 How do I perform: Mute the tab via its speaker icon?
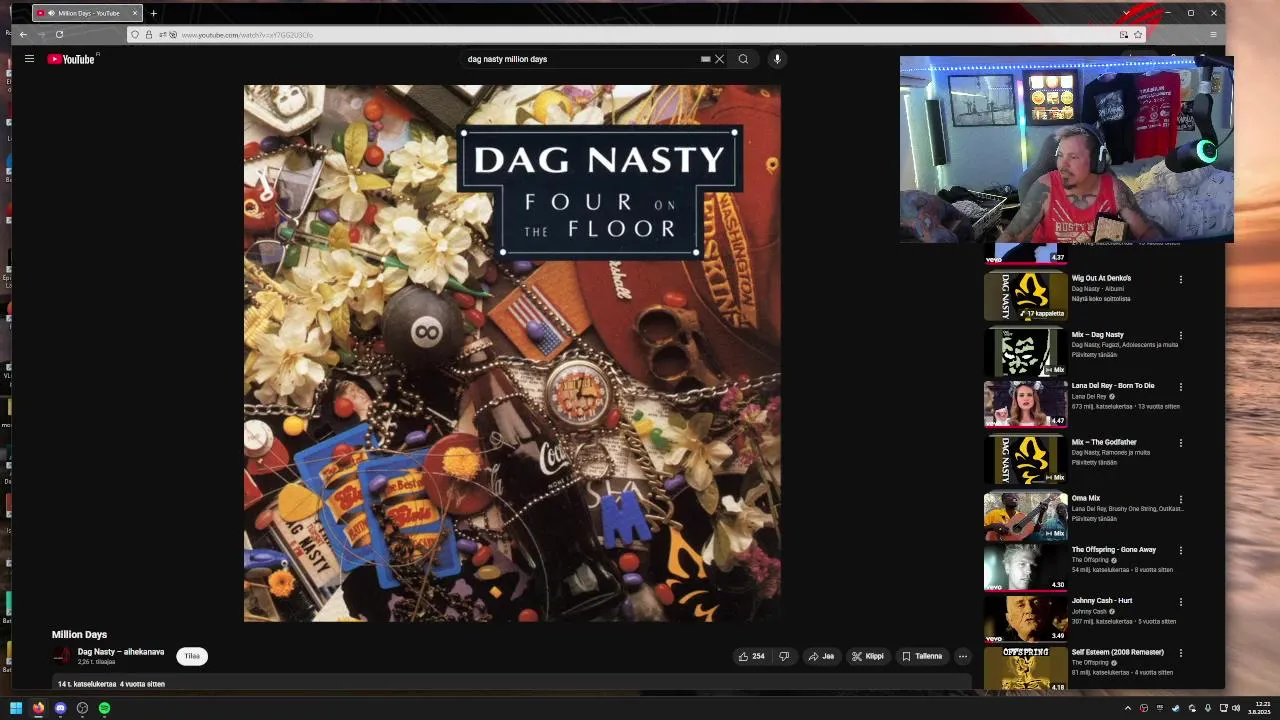click(x=51, y=13)
